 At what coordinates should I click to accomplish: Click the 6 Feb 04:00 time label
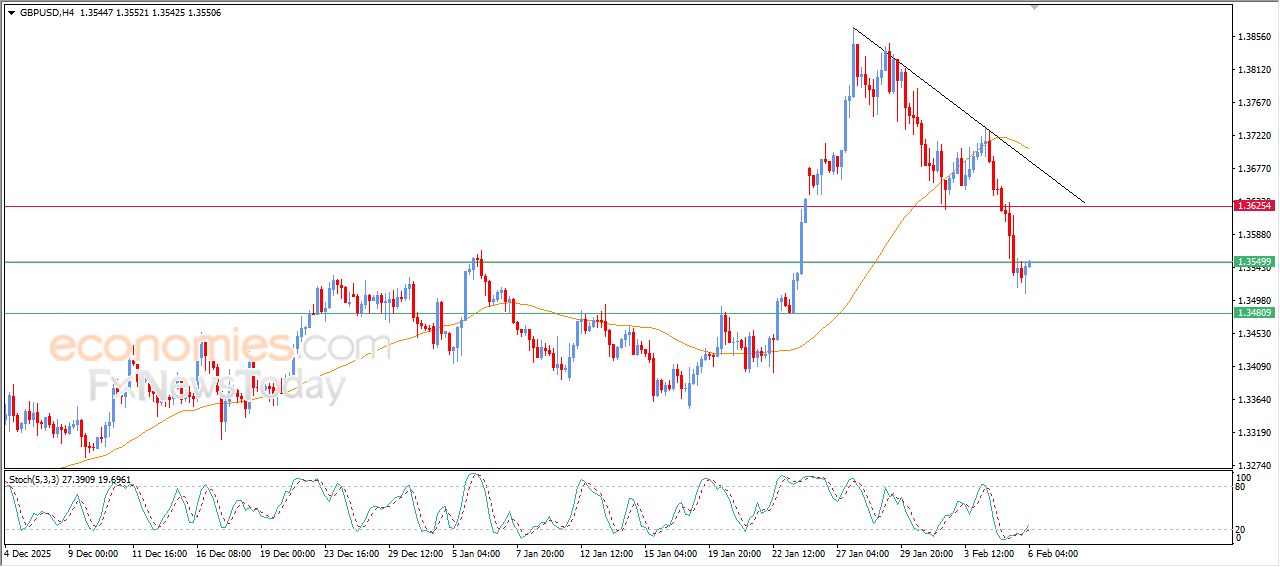[1052, 553]
